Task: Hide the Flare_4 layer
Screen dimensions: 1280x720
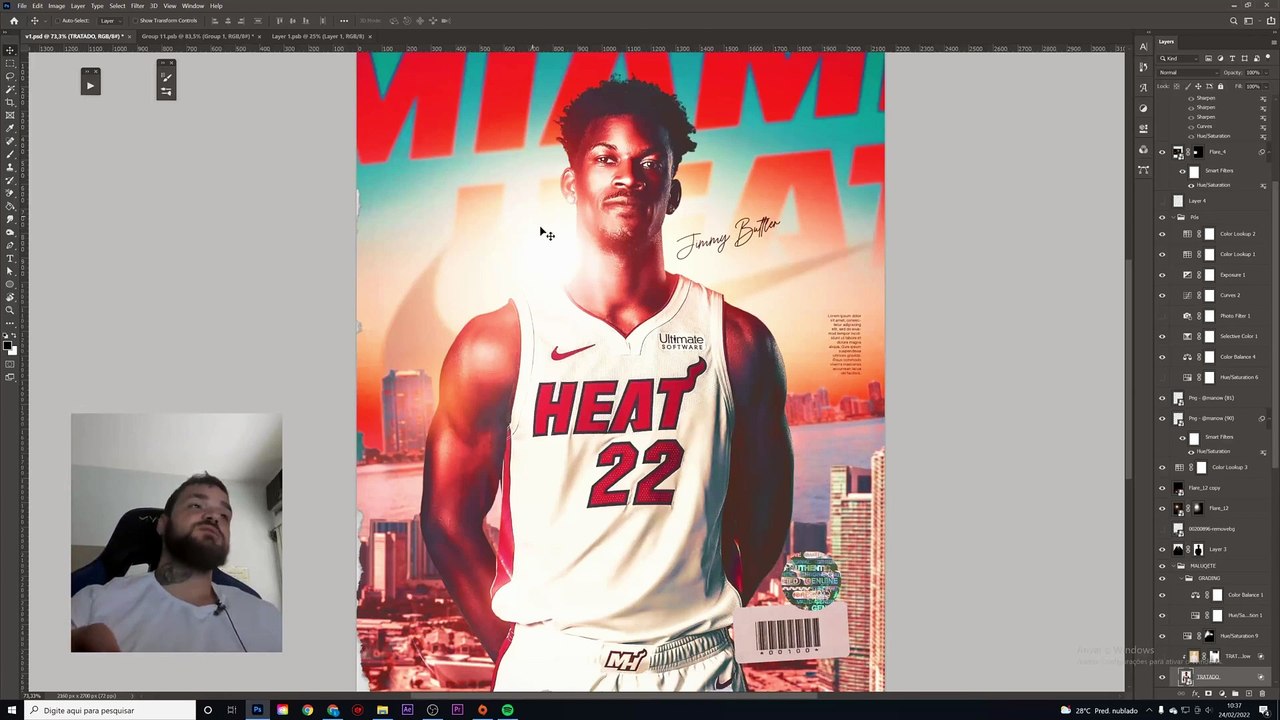Action: click(x=1162, y=152)
